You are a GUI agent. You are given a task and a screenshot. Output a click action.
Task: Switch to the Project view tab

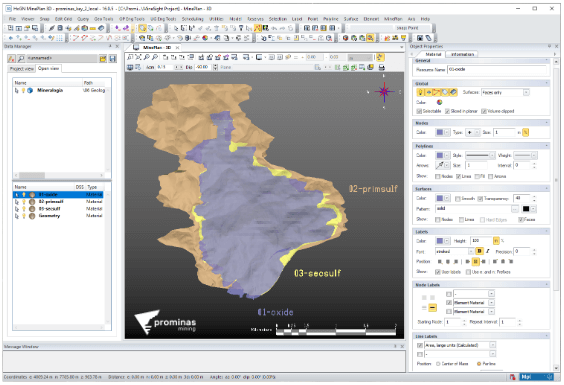click(x=22, y=68)
